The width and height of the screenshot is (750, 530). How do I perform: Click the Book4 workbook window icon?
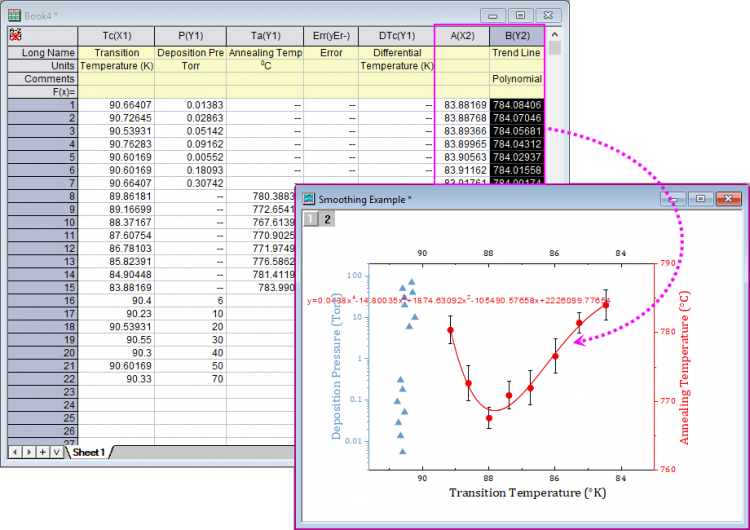coord(13,15)
